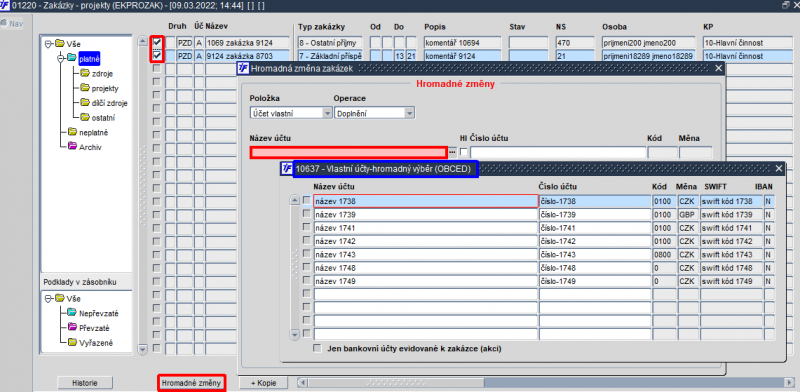Open the Operace dropdown Doplnění

[374, 113]
